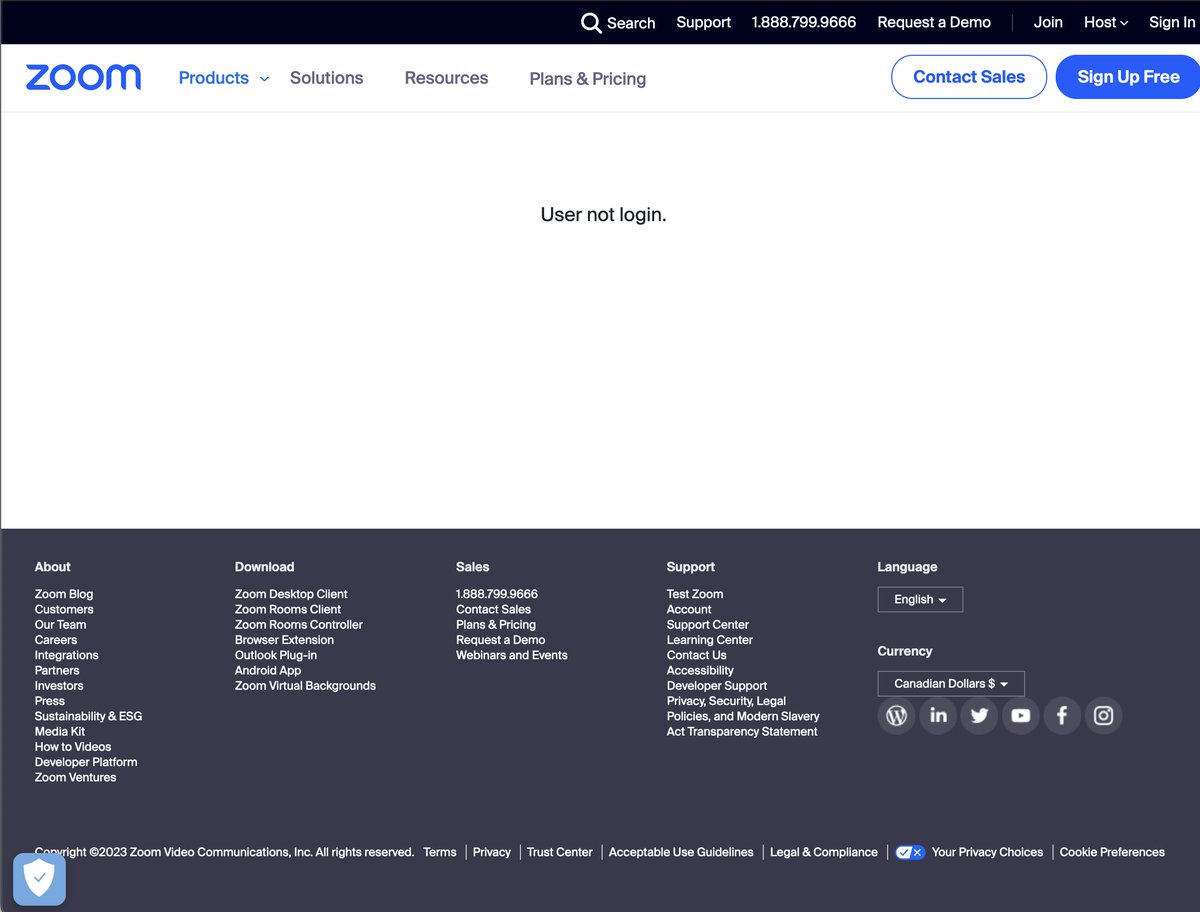
Task: Click Sign In in the top bar
Action: pos(1171,22)
